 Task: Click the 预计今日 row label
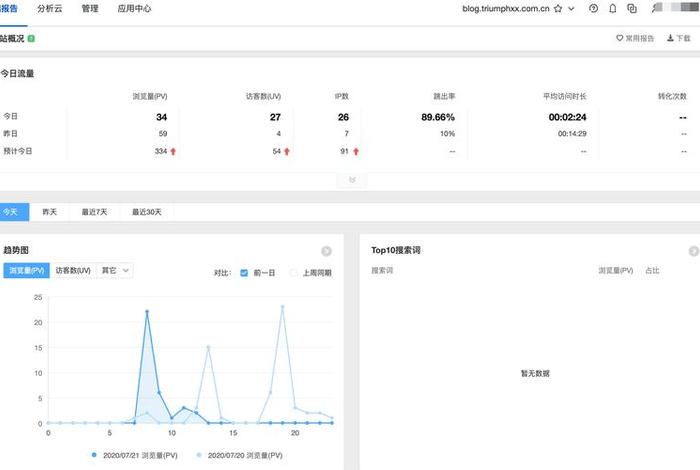pos(18,151)
